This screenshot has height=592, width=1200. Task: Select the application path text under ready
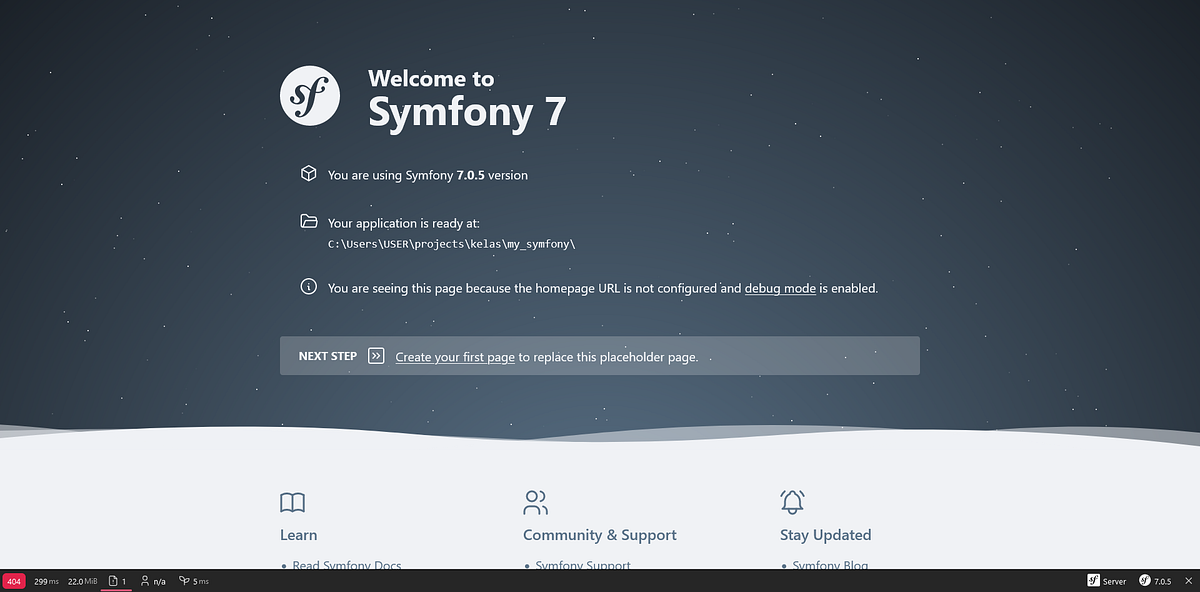(450, 243)
